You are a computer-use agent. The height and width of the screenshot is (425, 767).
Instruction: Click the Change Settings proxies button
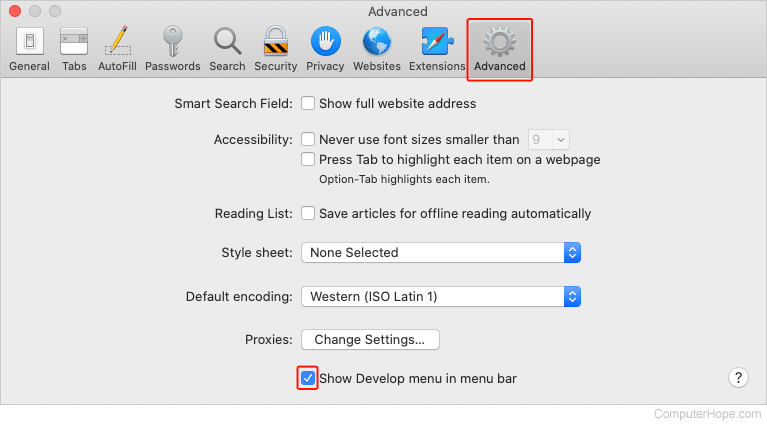point(370,339)
